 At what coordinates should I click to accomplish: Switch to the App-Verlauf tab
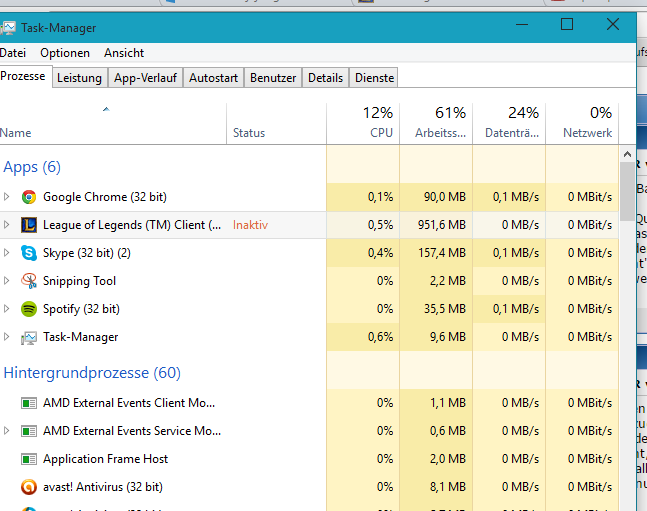[x=145, y=78]
